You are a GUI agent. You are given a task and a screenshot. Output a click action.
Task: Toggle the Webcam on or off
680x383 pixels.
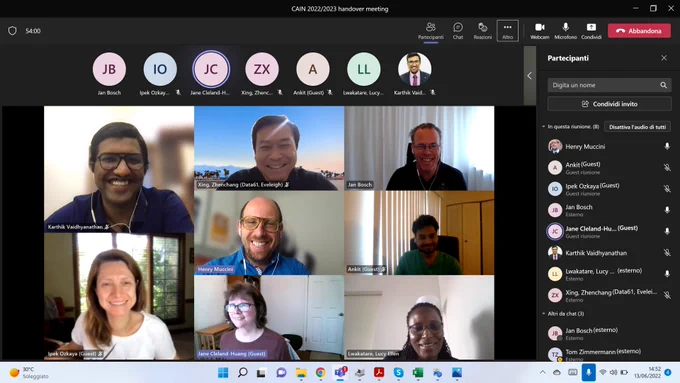[x=539, y=31]
